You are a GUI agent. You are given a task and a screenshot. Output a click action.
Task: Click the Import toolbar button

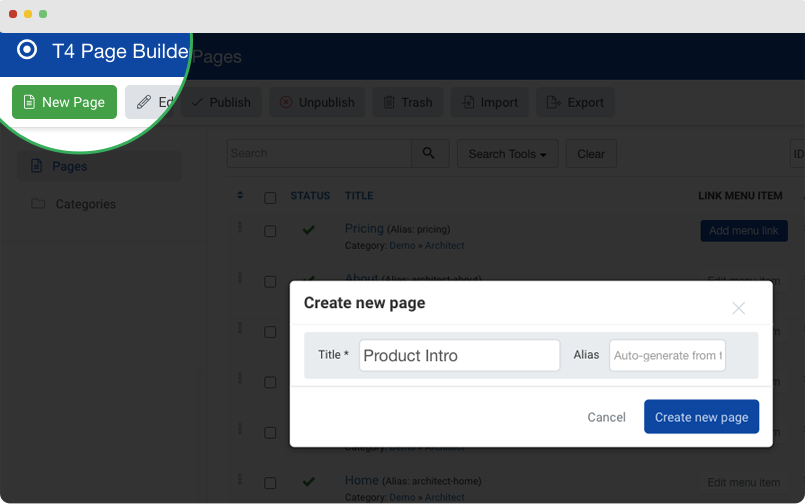coord(489,103)
